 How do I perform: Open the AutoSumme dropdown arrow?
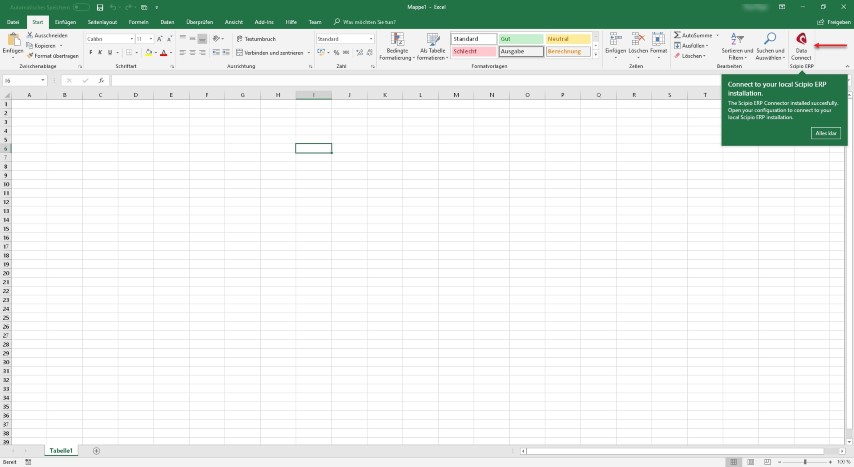pos(713,34)
